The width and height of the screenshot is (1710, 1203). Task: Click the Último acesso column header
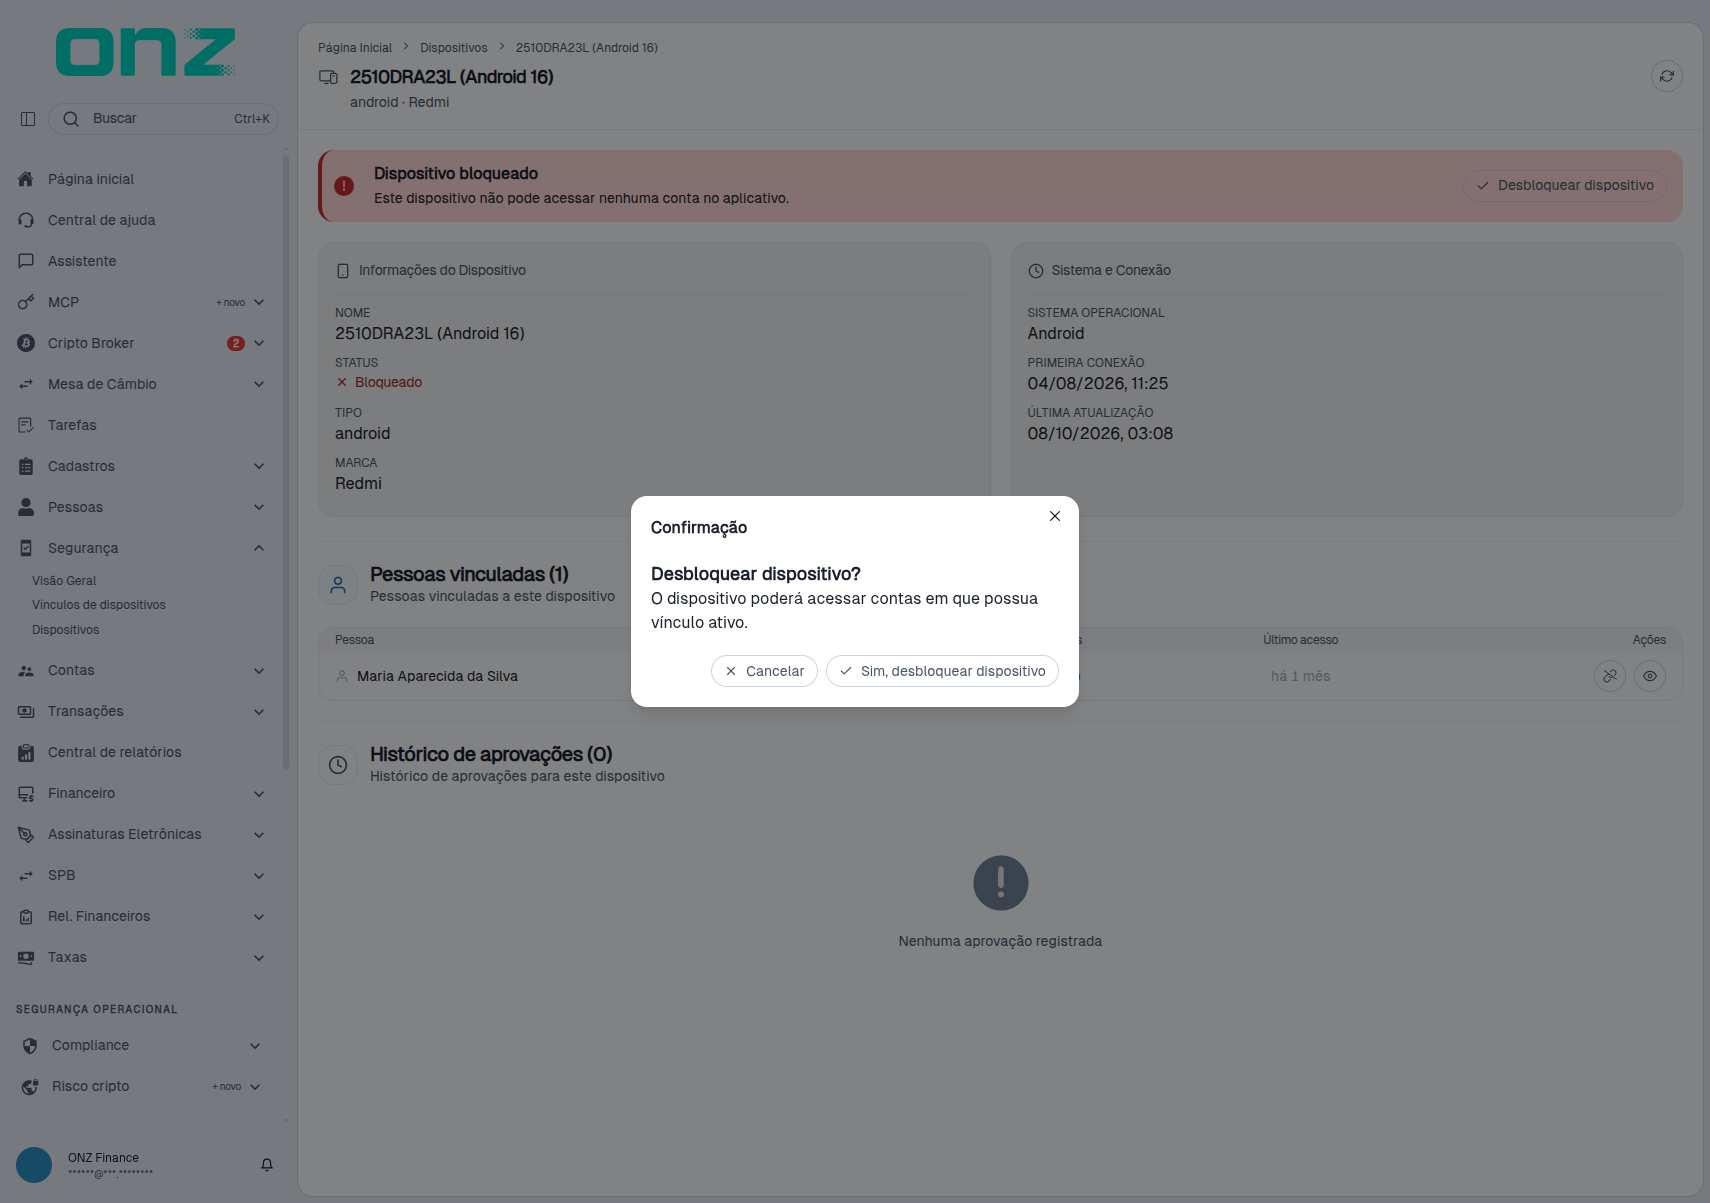(1300, 640)
